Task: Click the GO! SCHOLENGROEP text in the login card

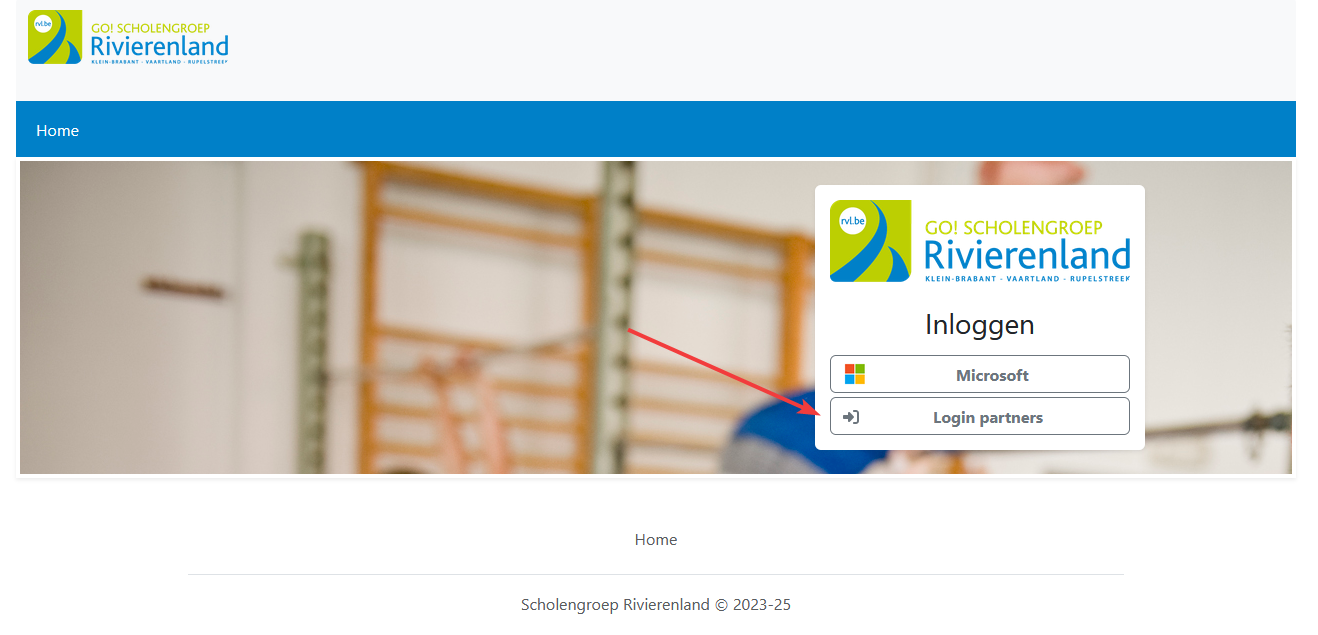Action: pos(1013,228)
